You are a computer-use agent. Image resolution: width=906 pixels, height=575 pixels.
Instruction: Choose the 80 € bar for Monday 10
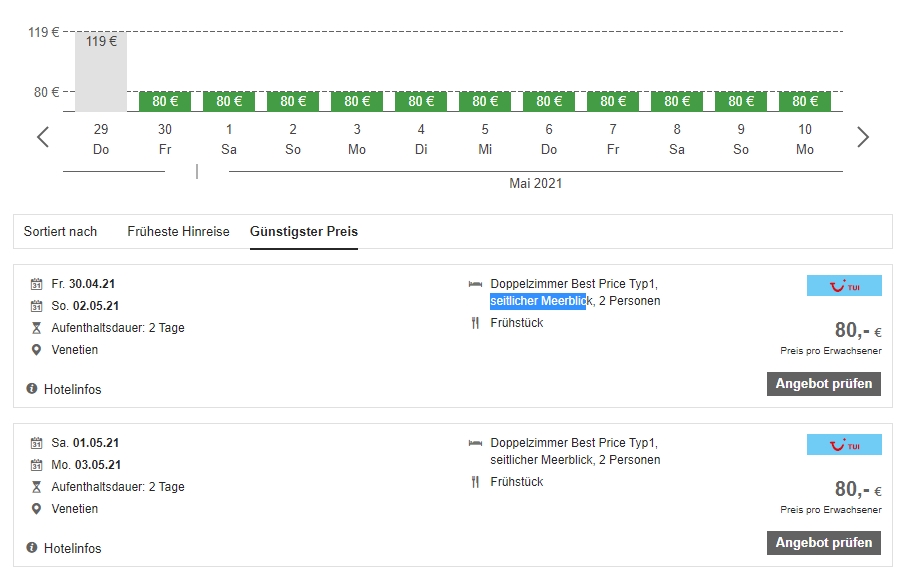coord(805,101)
